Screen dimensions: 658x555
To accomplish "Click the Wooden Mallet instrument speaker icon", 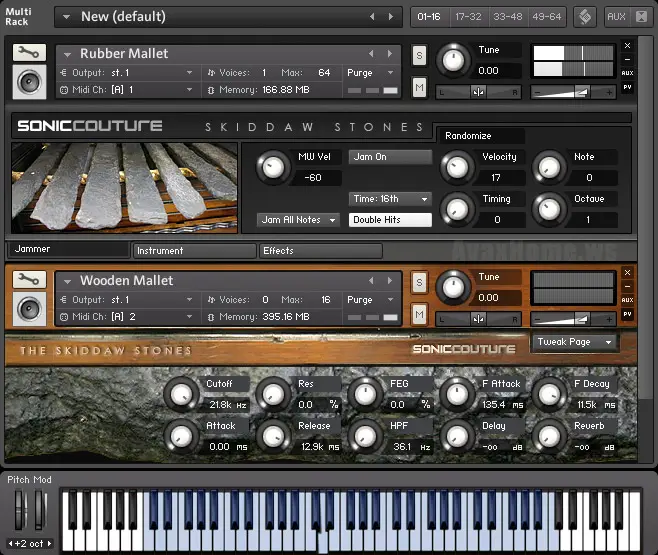I will (29, 309).
